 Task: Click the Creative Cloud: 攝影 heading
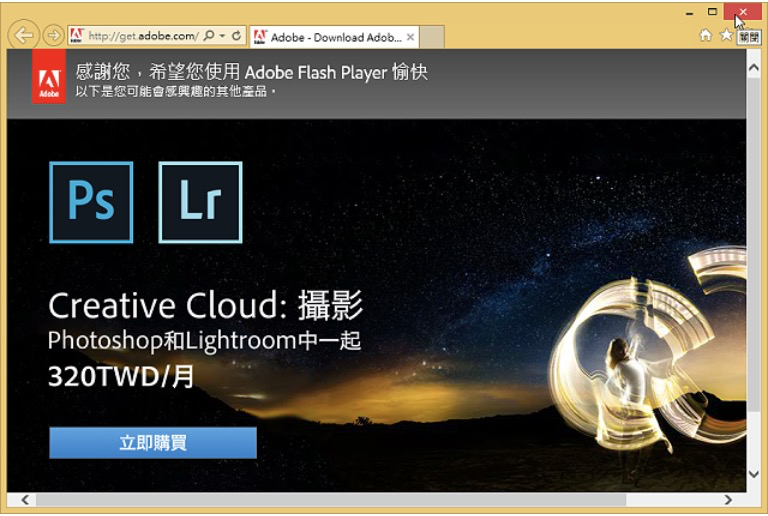(x=206, y=305)
